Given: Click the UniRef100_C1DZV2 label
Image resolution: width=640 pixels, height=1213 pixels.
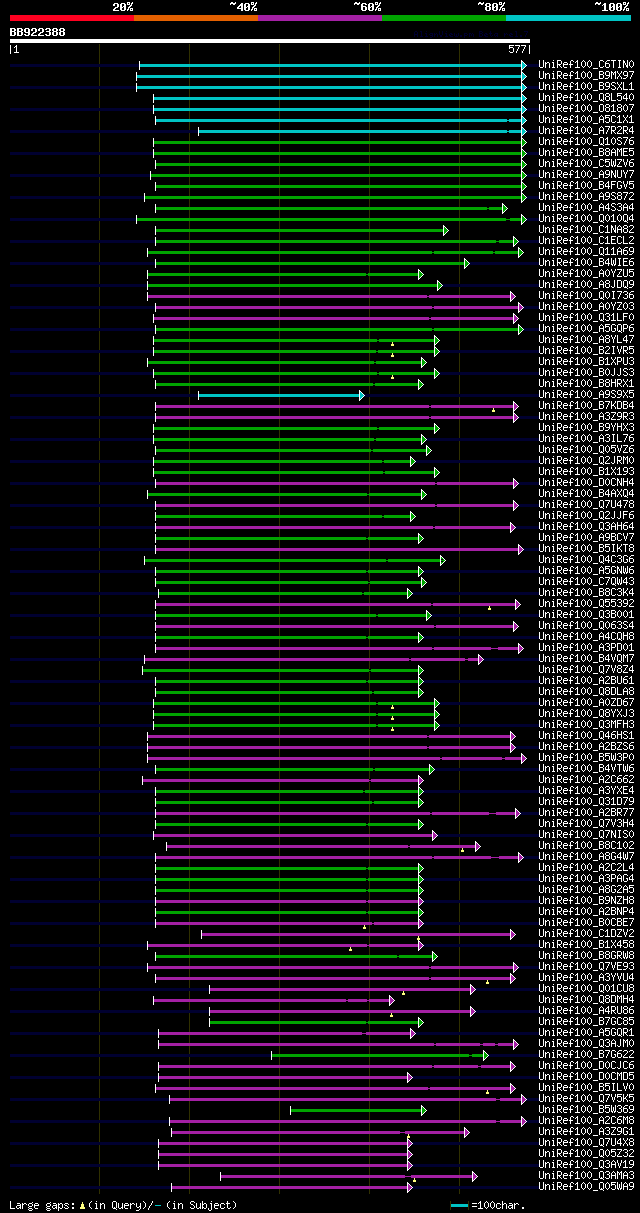Looking at the screenshot, I should 586,934.
